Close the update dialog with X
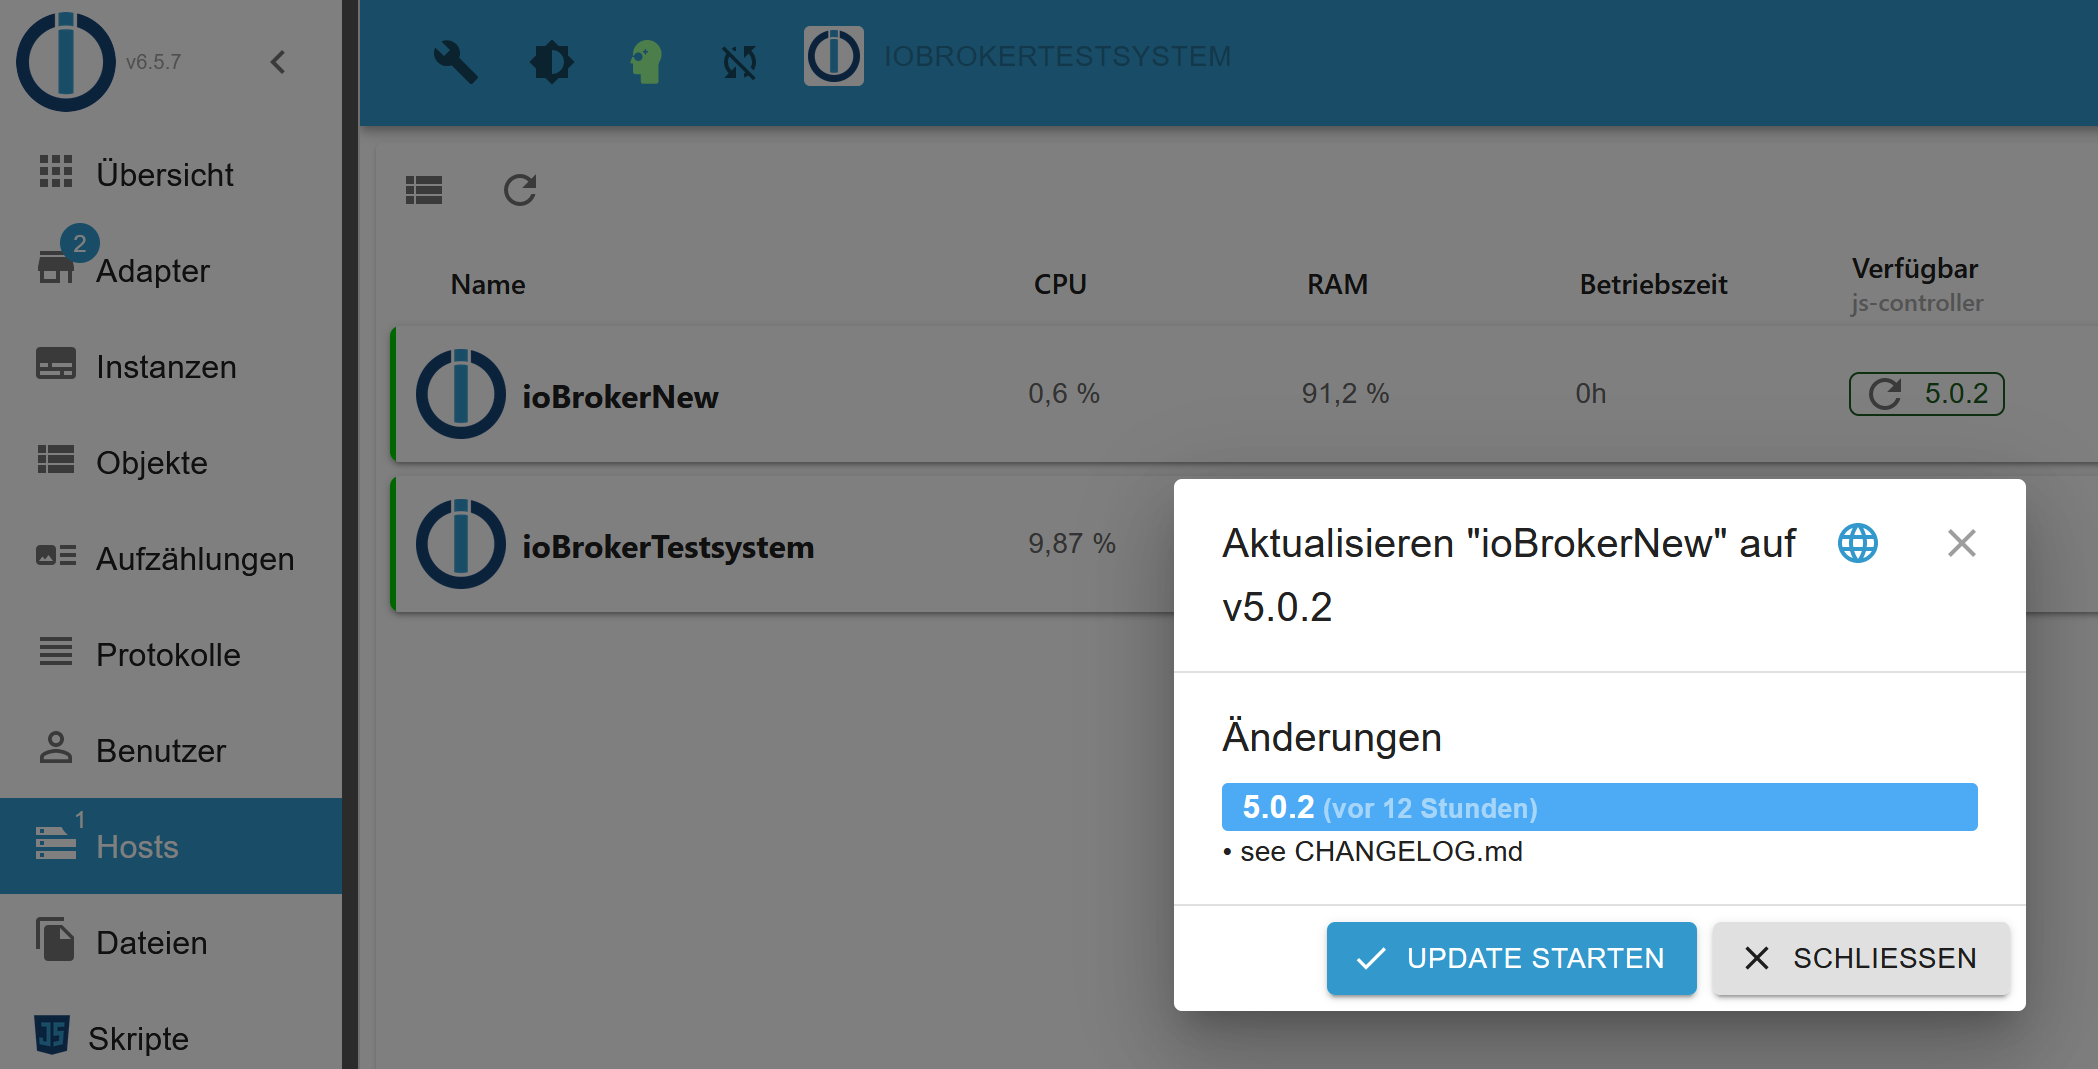Image resolution: width=2098 pixels, height=1069 pixels. (1961, 543)
